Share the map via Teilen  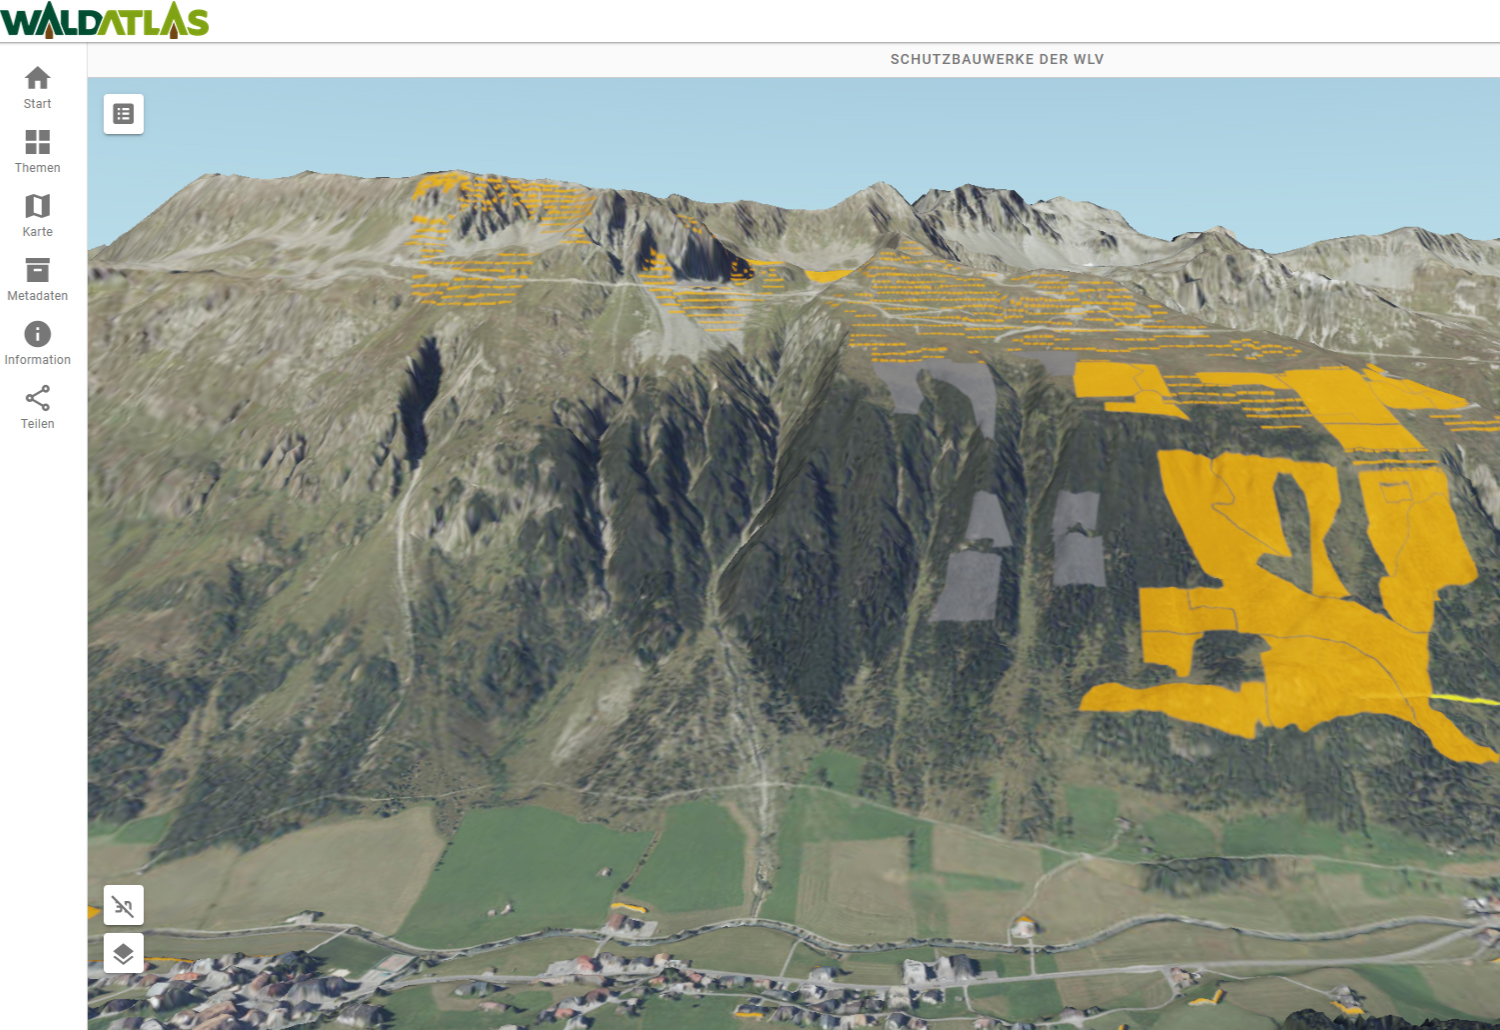click(37, 408)
